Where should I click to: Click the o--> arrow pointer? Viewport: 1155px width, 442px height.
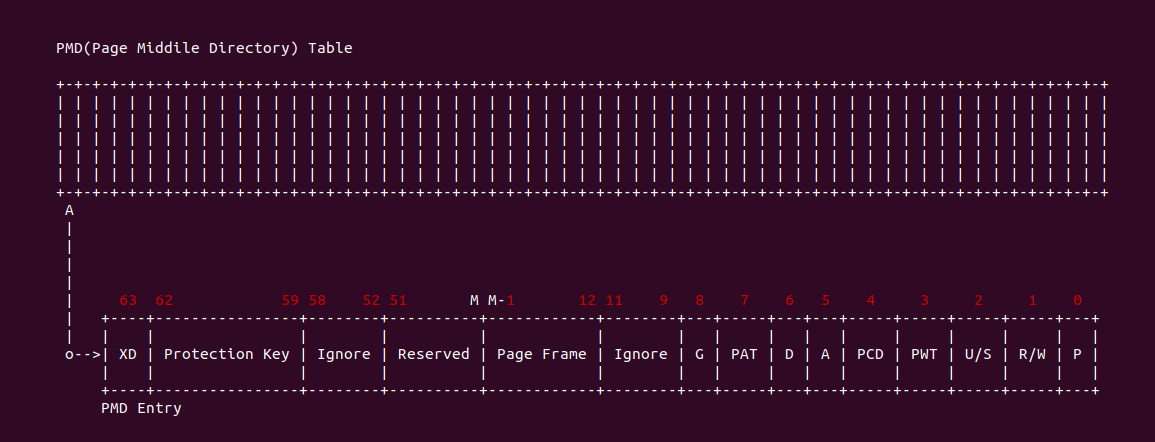(x=83, y=354)
